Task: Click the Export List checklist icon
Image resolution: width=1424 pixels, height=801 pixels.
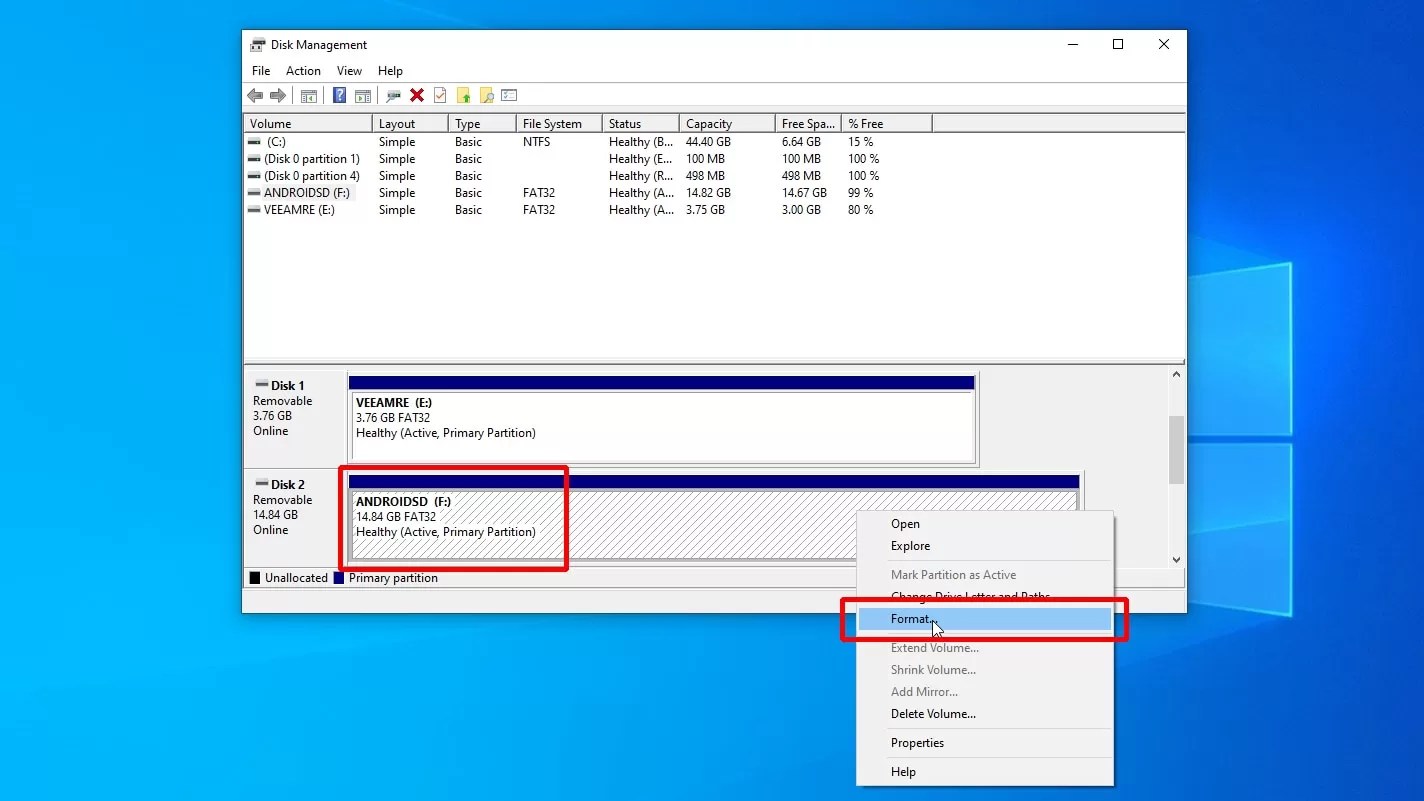Action: coord(509,95)
